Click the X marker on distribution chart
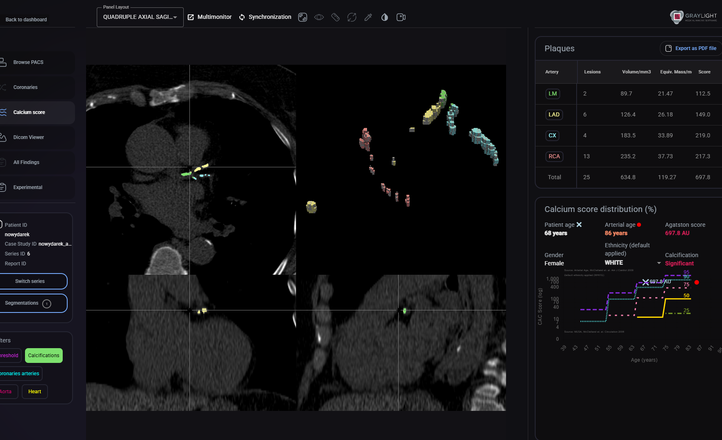 pos(646,282)
